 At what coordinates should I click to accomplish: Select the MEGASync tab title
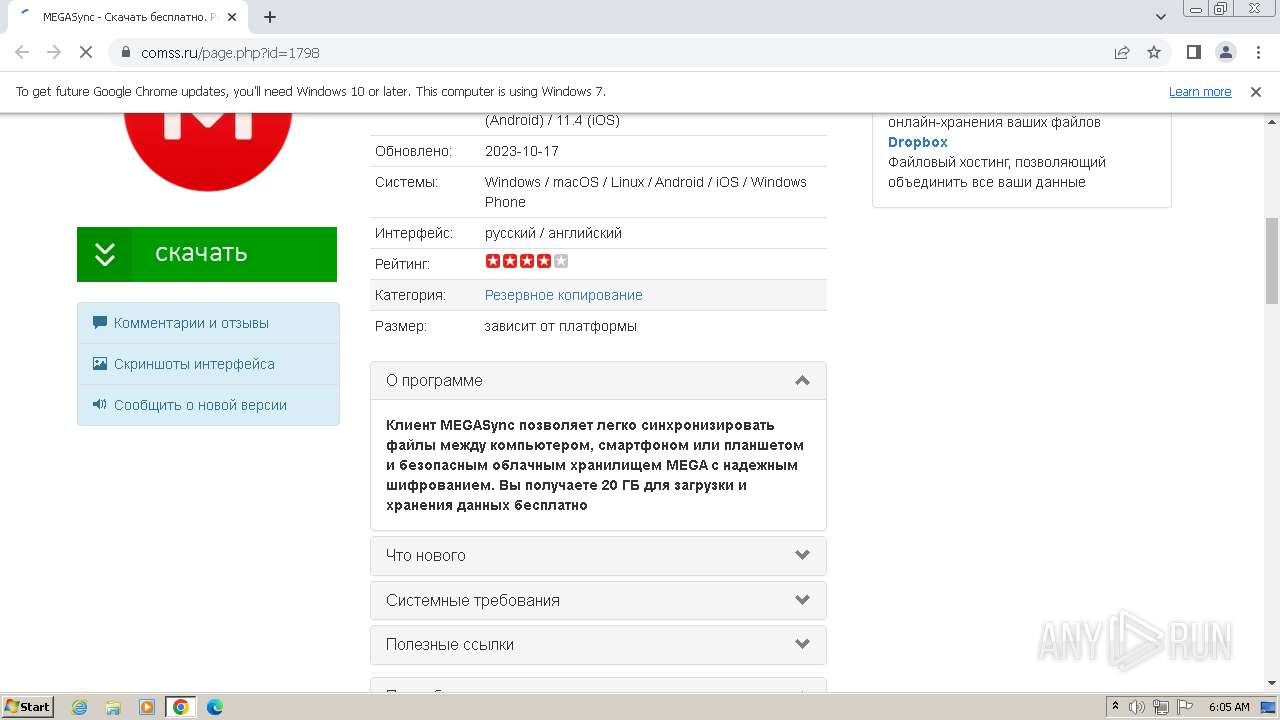click(130, 17)
